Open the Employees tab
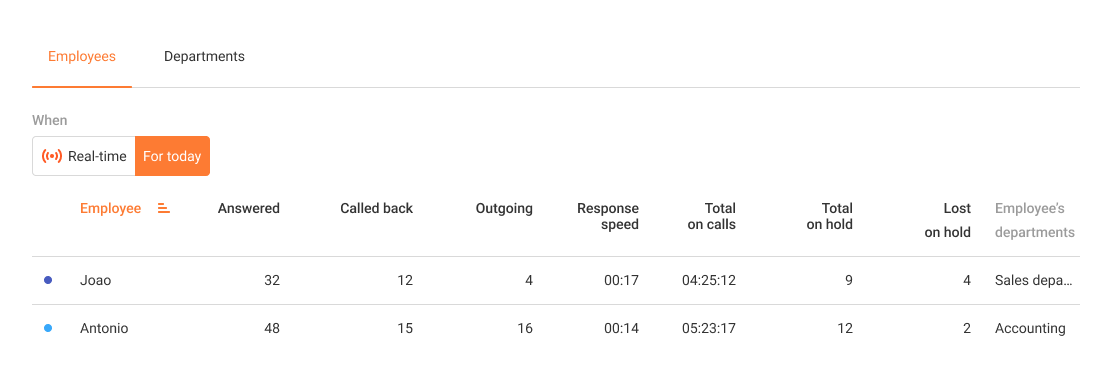1112x379 pixels. [82, 57]
